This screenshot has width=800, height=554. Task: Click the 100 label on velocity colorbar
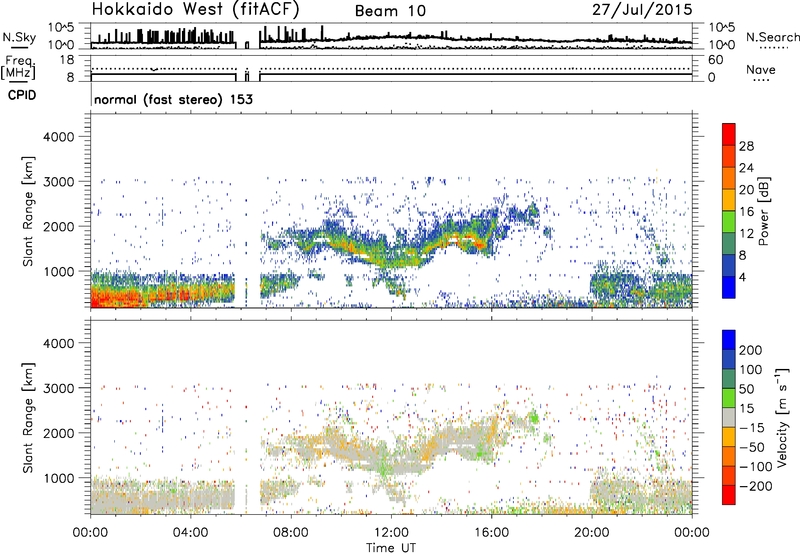tap(751, 369)
